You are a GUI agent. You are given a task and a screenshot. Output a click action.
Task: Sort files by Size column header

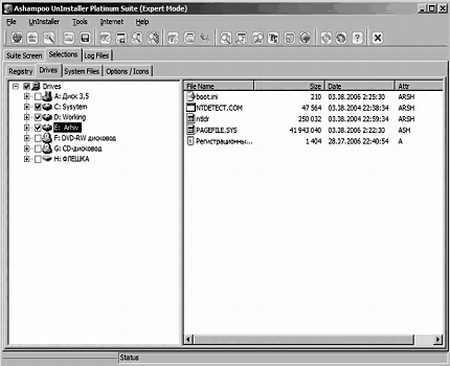[289, 86]
